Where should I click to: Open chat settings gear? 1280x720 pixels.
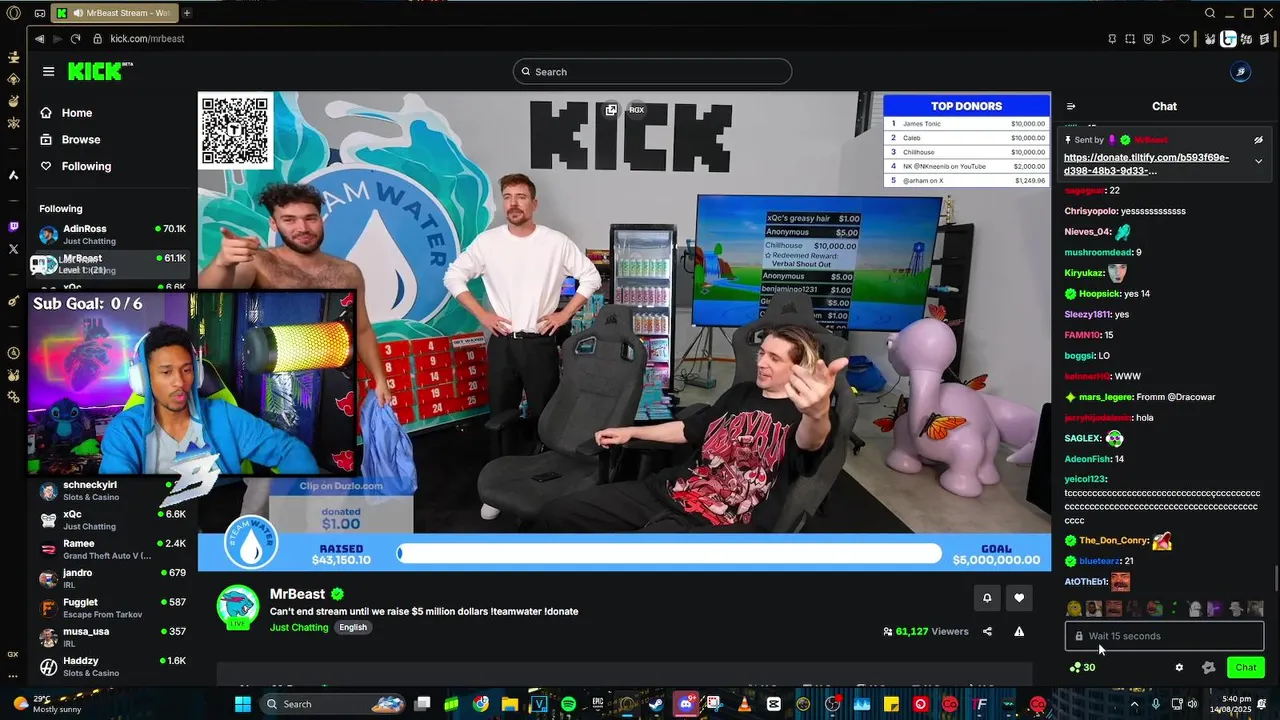pyautogui.click(x=1179, y=668)
